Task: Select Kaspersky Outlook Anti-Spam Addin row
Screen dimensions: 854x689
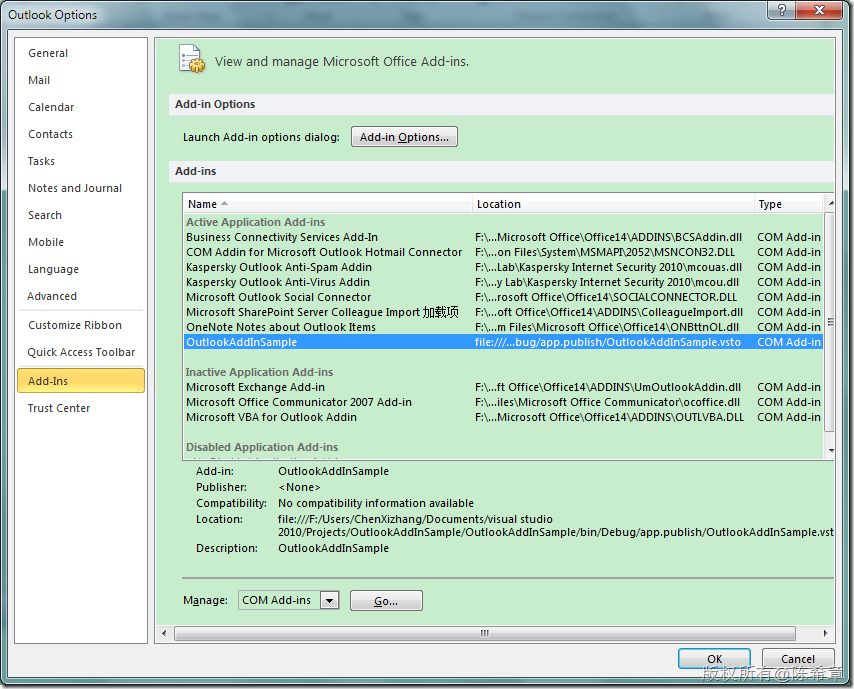Action: click(503, 267)
